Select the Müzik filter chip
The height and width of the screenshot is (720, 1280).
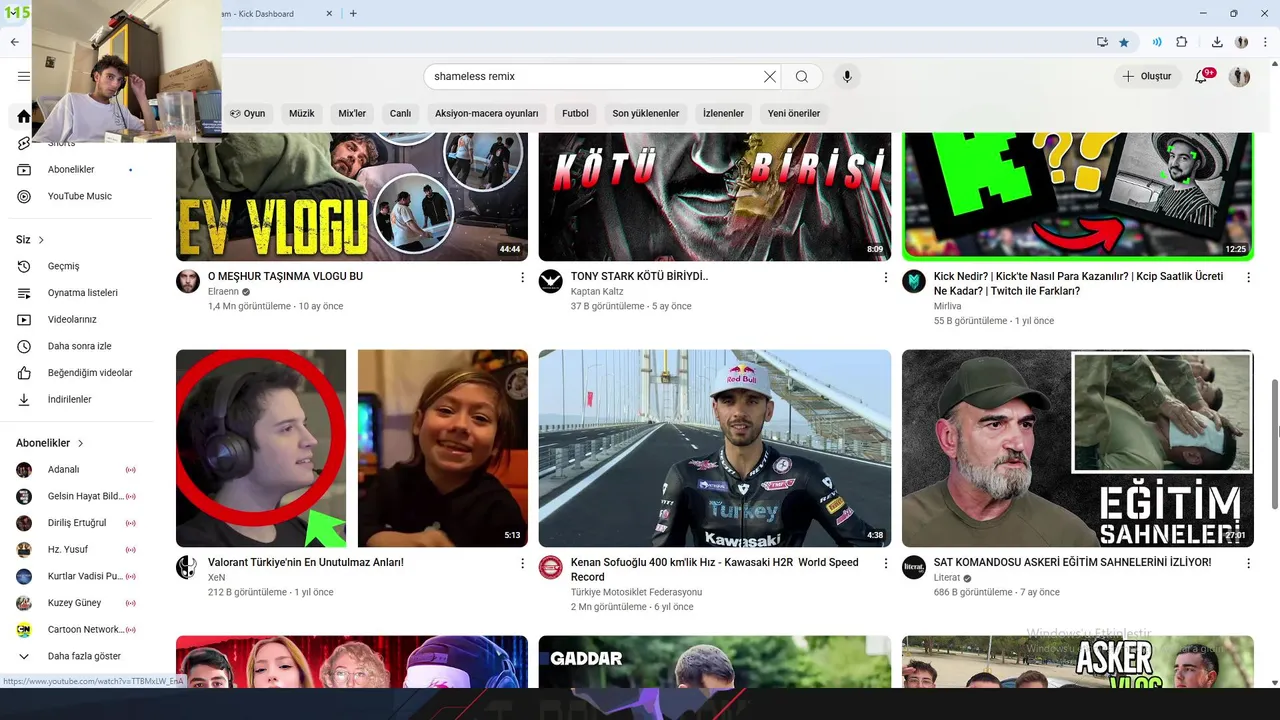302,113
